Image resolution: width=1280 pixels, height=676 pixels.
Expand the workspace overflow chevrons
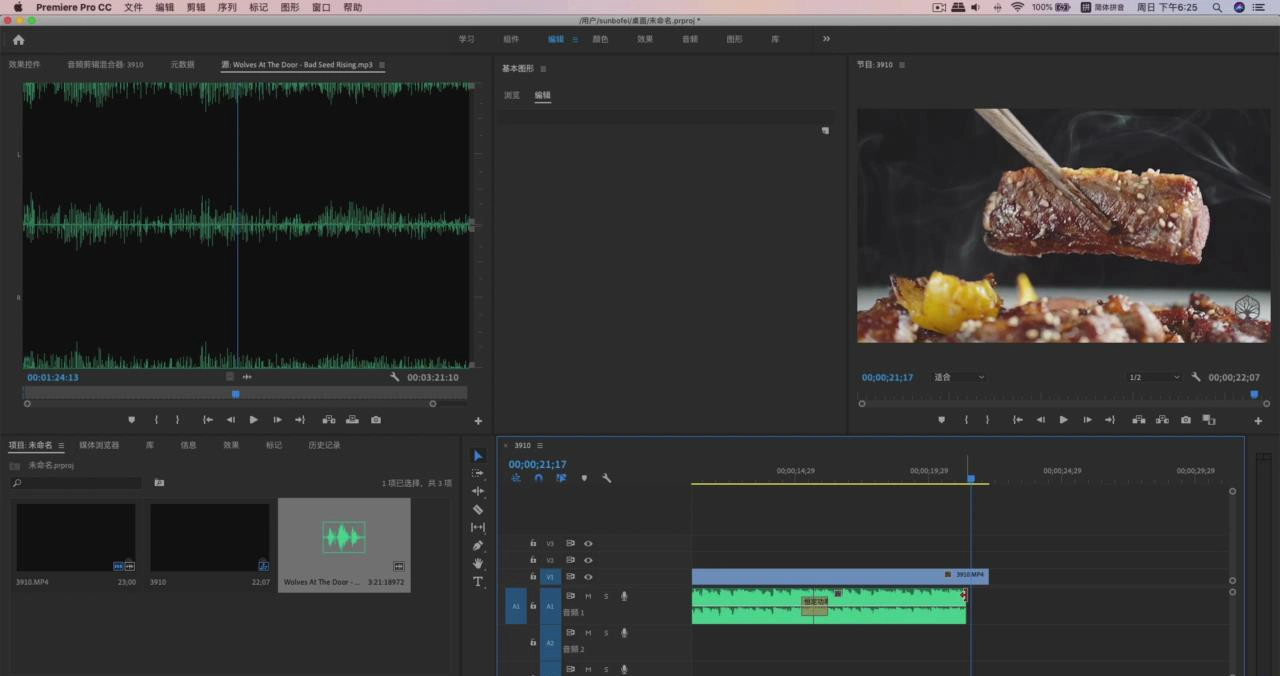point(826,39)
